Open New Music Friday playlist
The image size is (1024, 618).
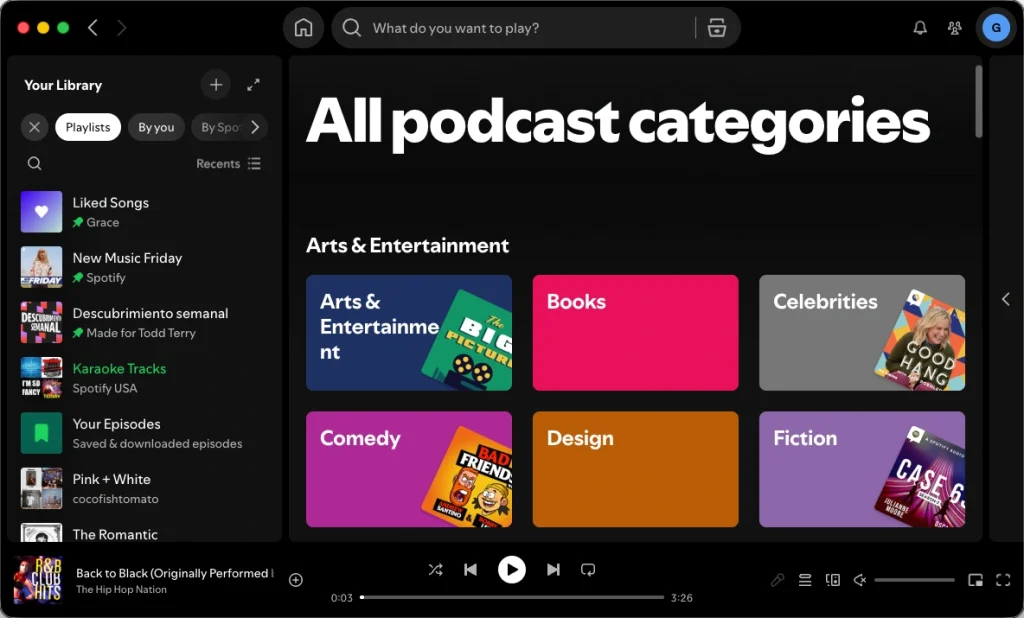click(x=144, y=267)
